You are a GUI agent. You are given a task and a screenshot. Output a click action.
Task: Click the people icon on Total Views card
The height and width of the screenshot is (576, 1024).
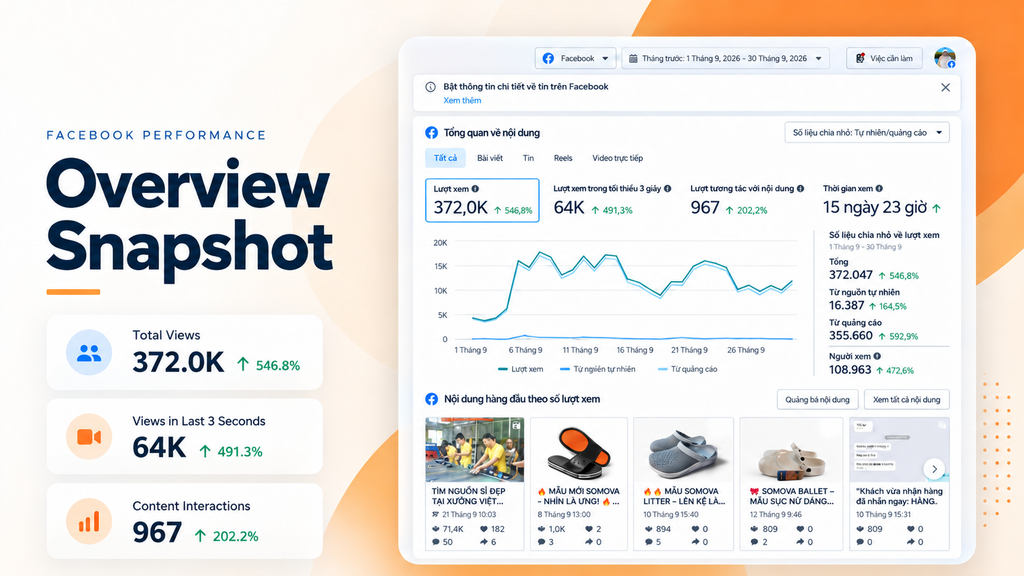(89, 353)
